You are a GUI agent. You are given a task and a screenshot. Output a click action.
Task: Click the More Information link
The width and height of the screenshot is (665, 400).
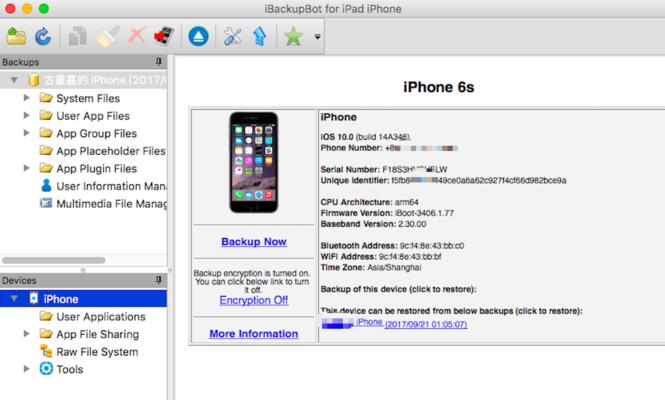[254, 334]
